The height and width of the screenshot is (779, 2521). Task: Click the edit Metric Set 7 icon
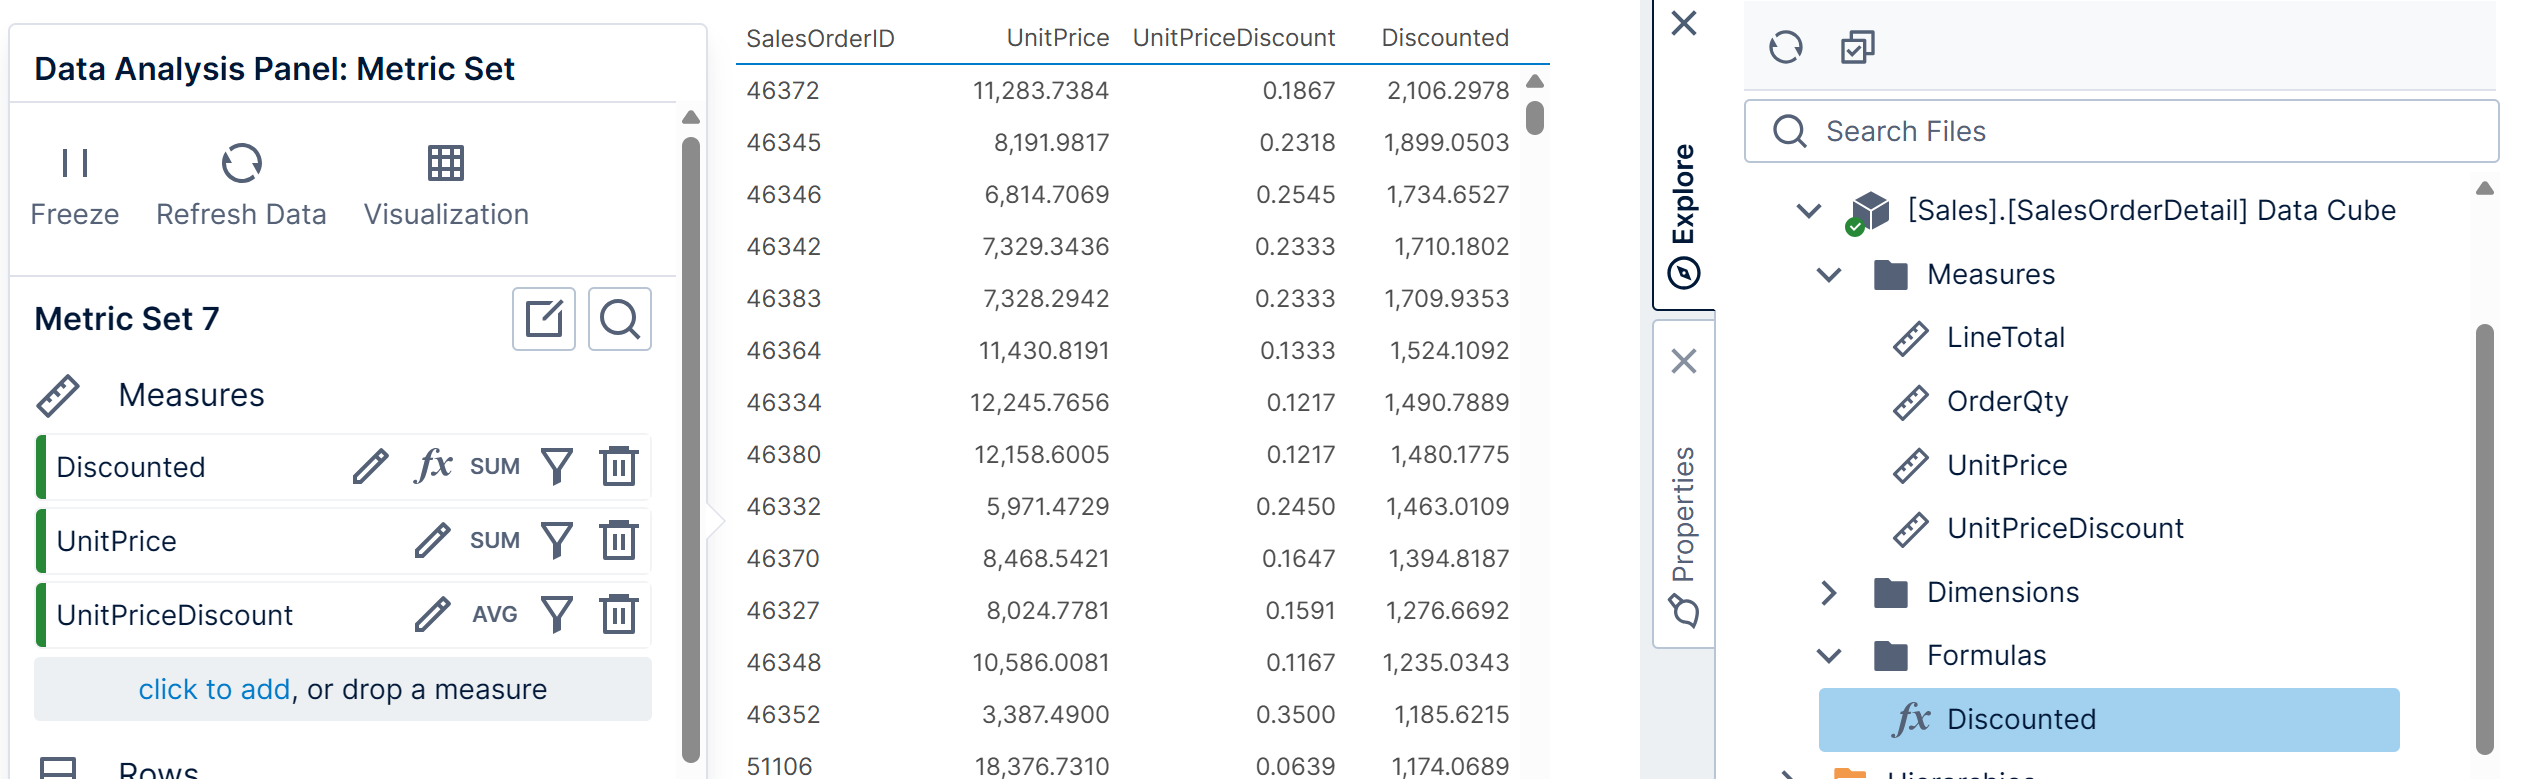point(544,319)
